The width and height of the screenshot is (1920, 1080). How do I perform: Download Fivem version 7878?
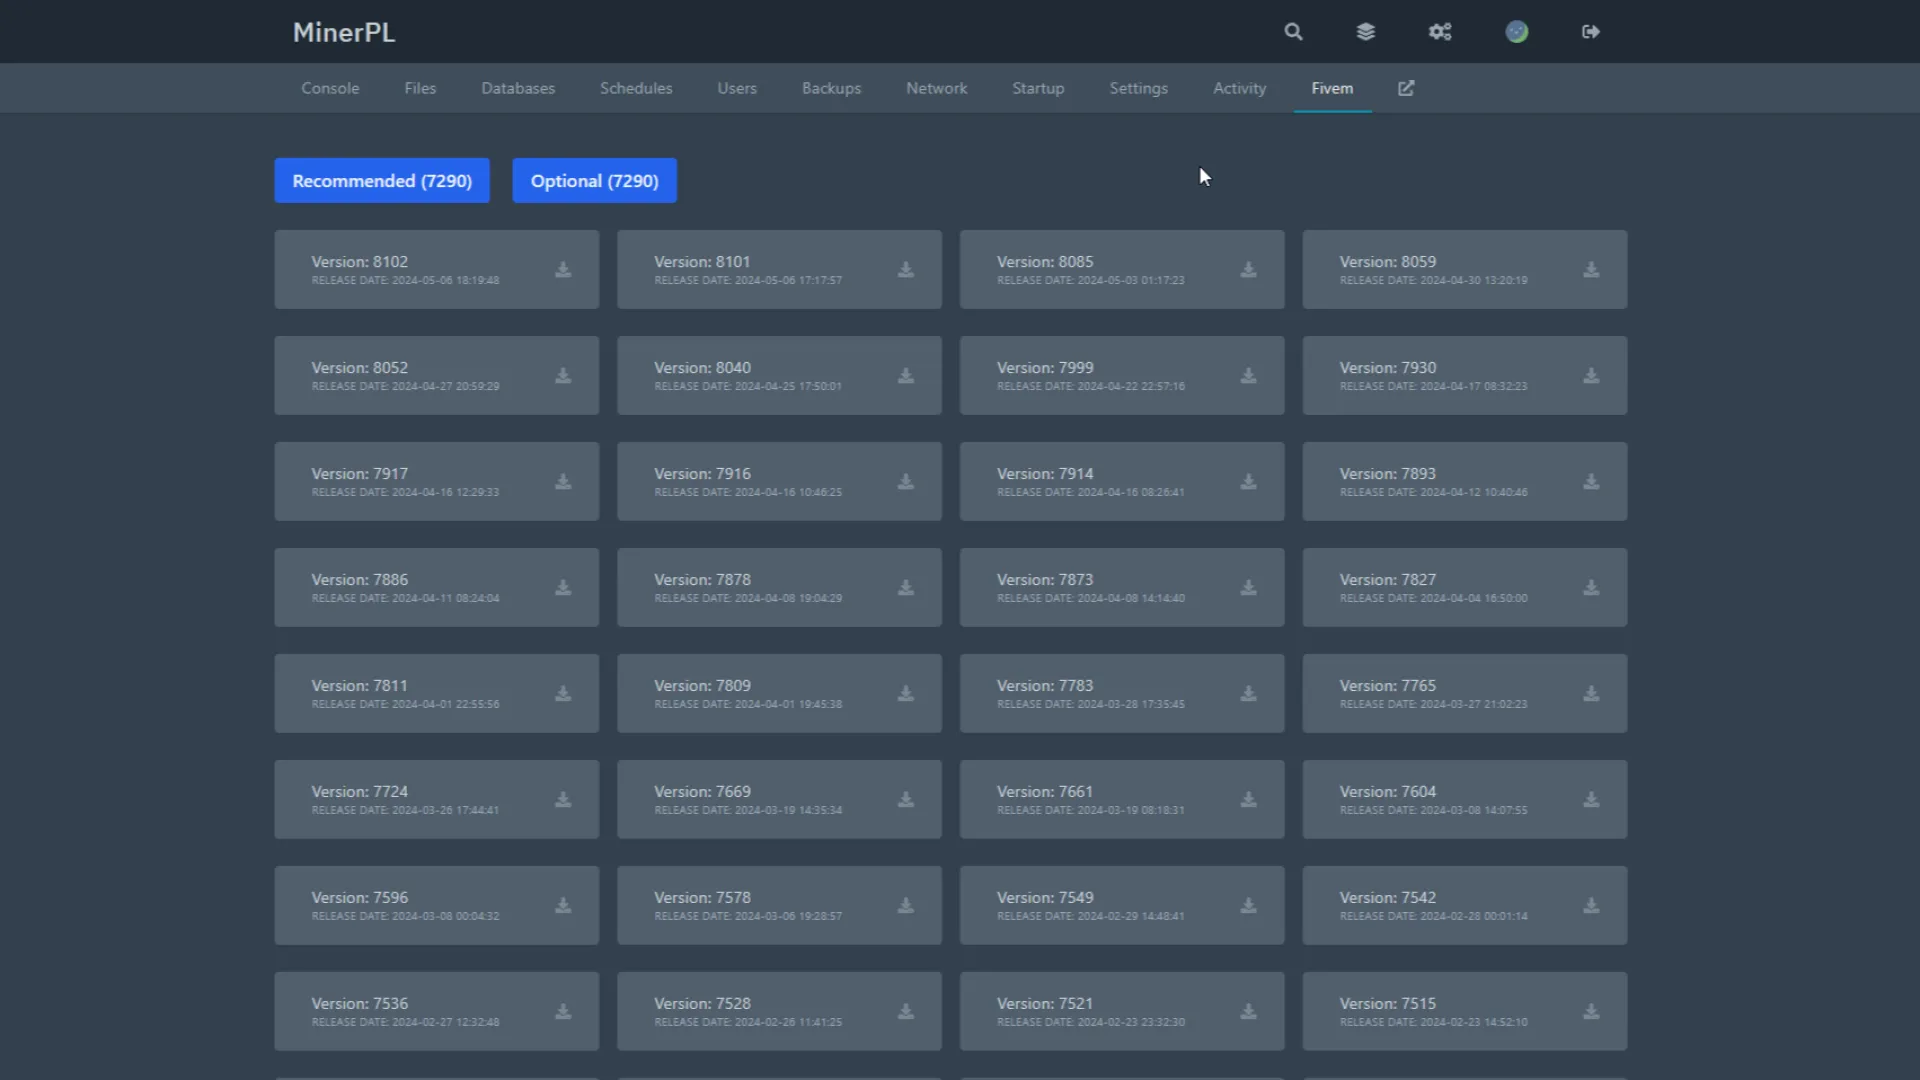(905, 588)
